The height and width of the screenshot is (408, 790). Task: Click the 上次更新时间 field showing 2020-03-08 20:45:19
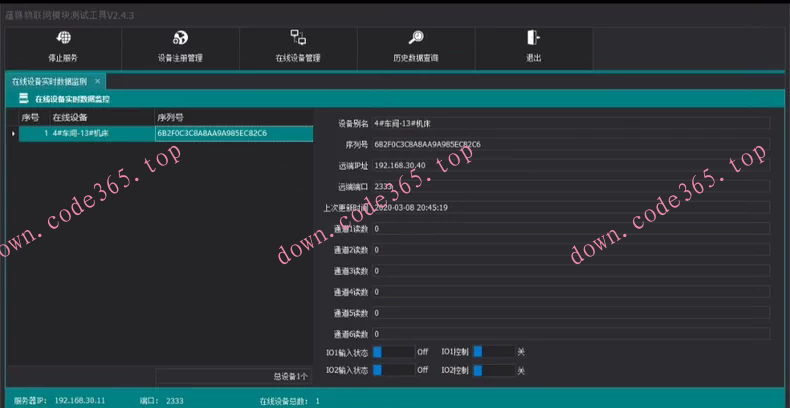click(571, 208)
